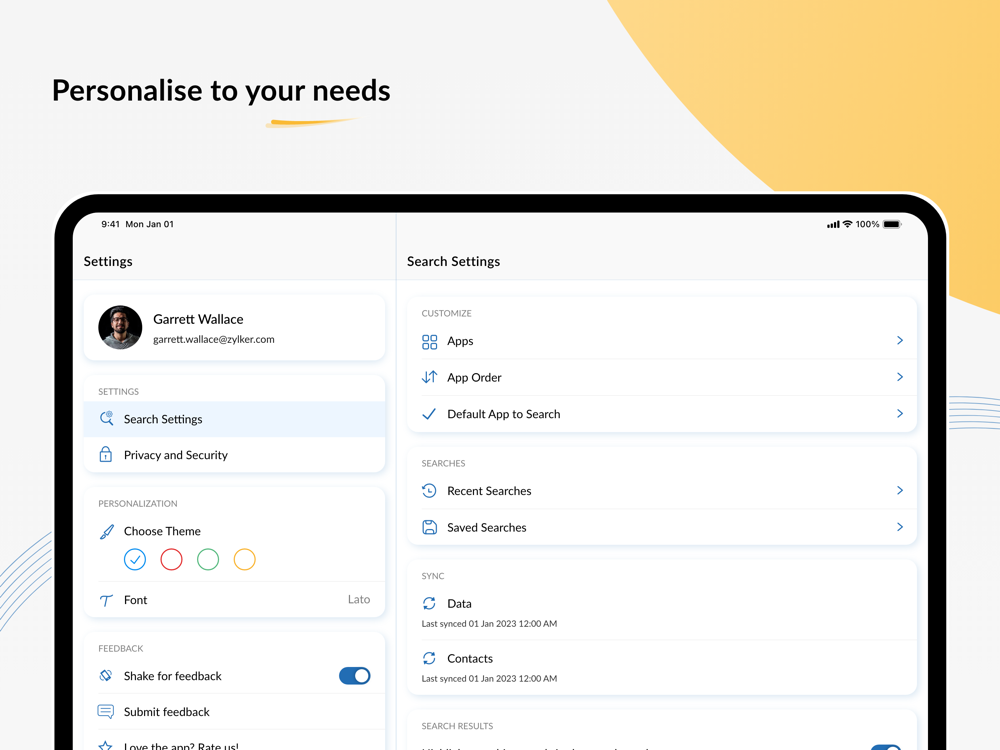The width and height of the screenshot is (1000, 750).
Task: Click Garrett Wallace's profile photo
Action: [120, 327]
